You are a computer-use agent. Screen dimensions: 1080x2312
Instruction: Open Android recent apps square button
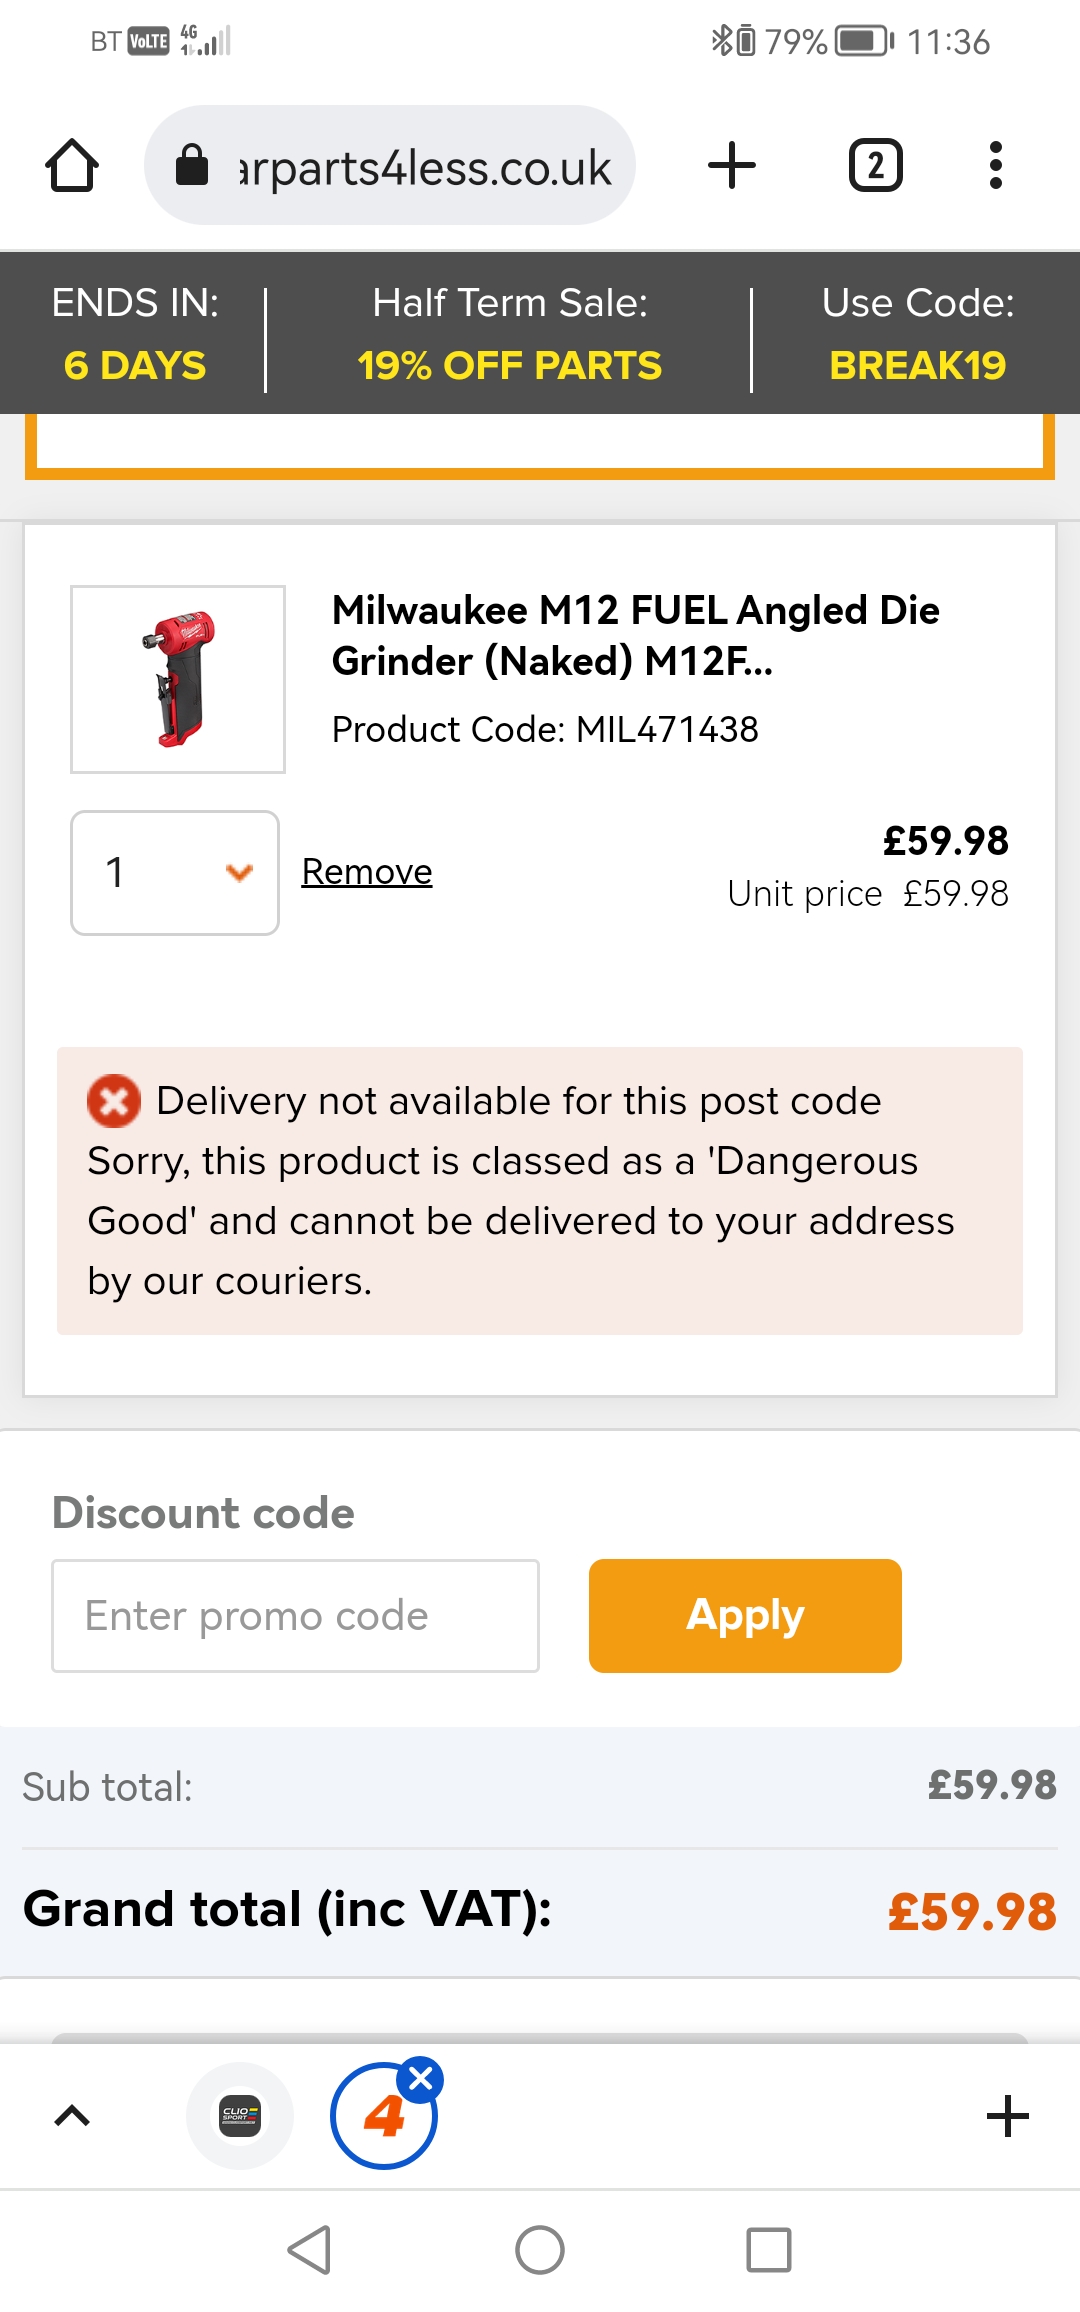[768, 2250]
